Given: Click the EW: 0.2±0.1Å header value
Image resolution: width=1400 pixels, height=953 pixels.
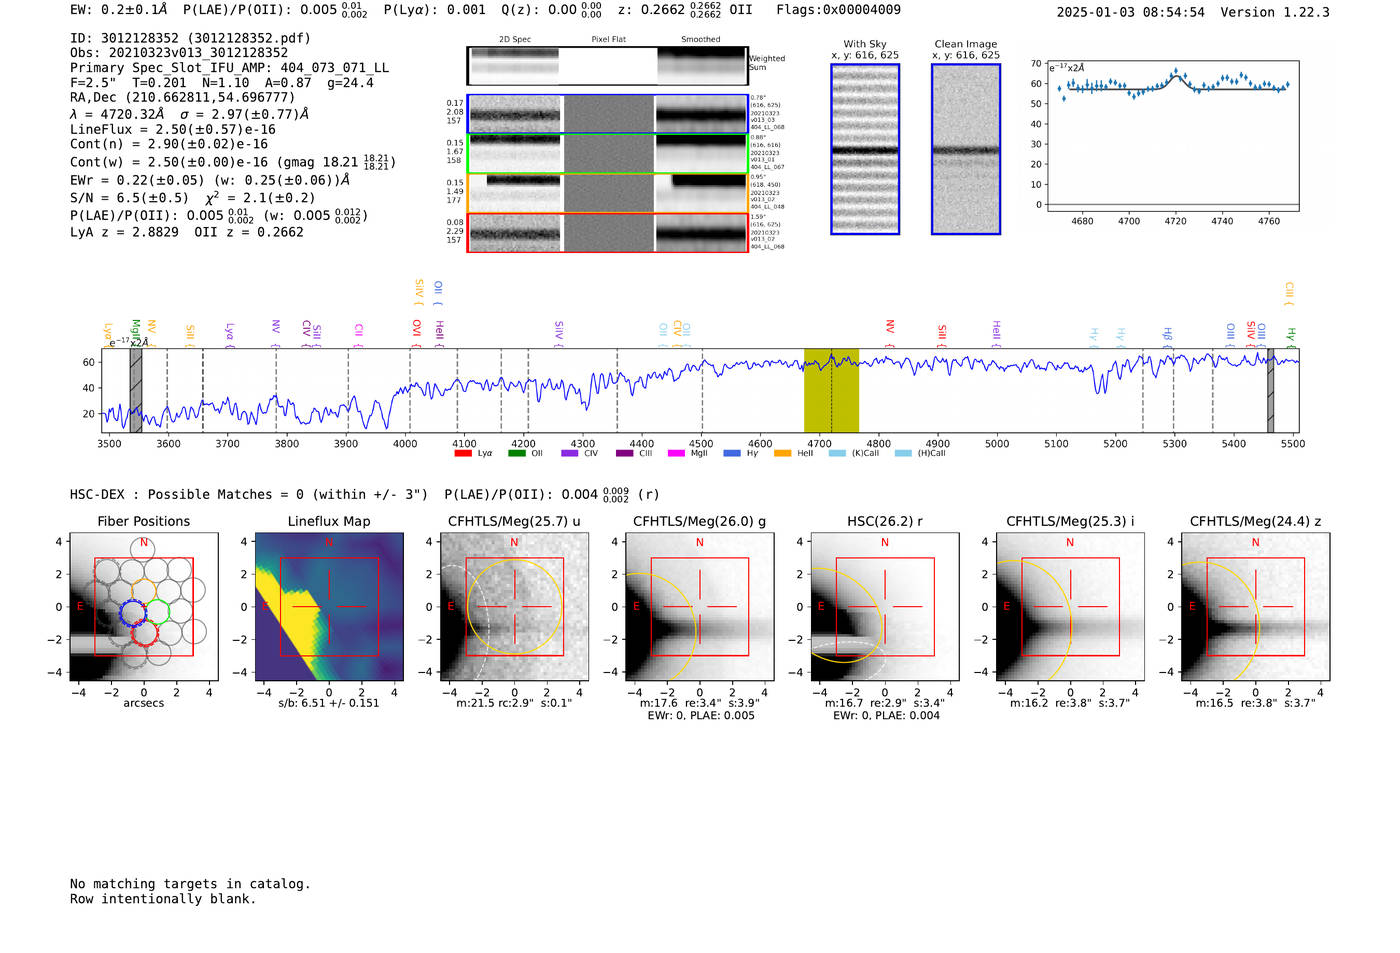Looking at the screenshot, I should [119, 10].
